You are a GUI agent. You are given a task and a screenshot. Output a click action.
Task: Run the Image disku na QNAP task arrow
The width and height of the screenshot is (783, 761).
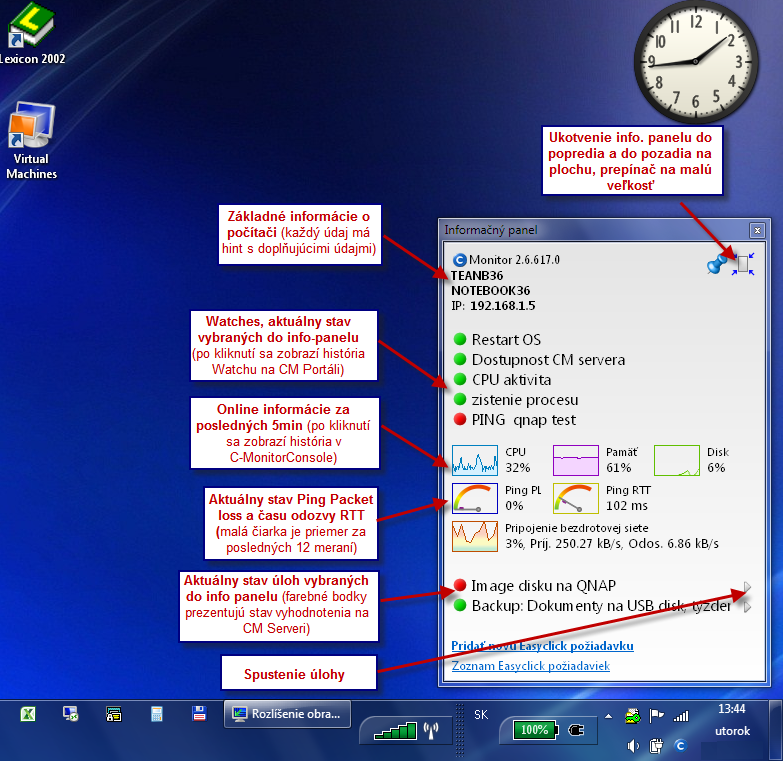point(747,586)
